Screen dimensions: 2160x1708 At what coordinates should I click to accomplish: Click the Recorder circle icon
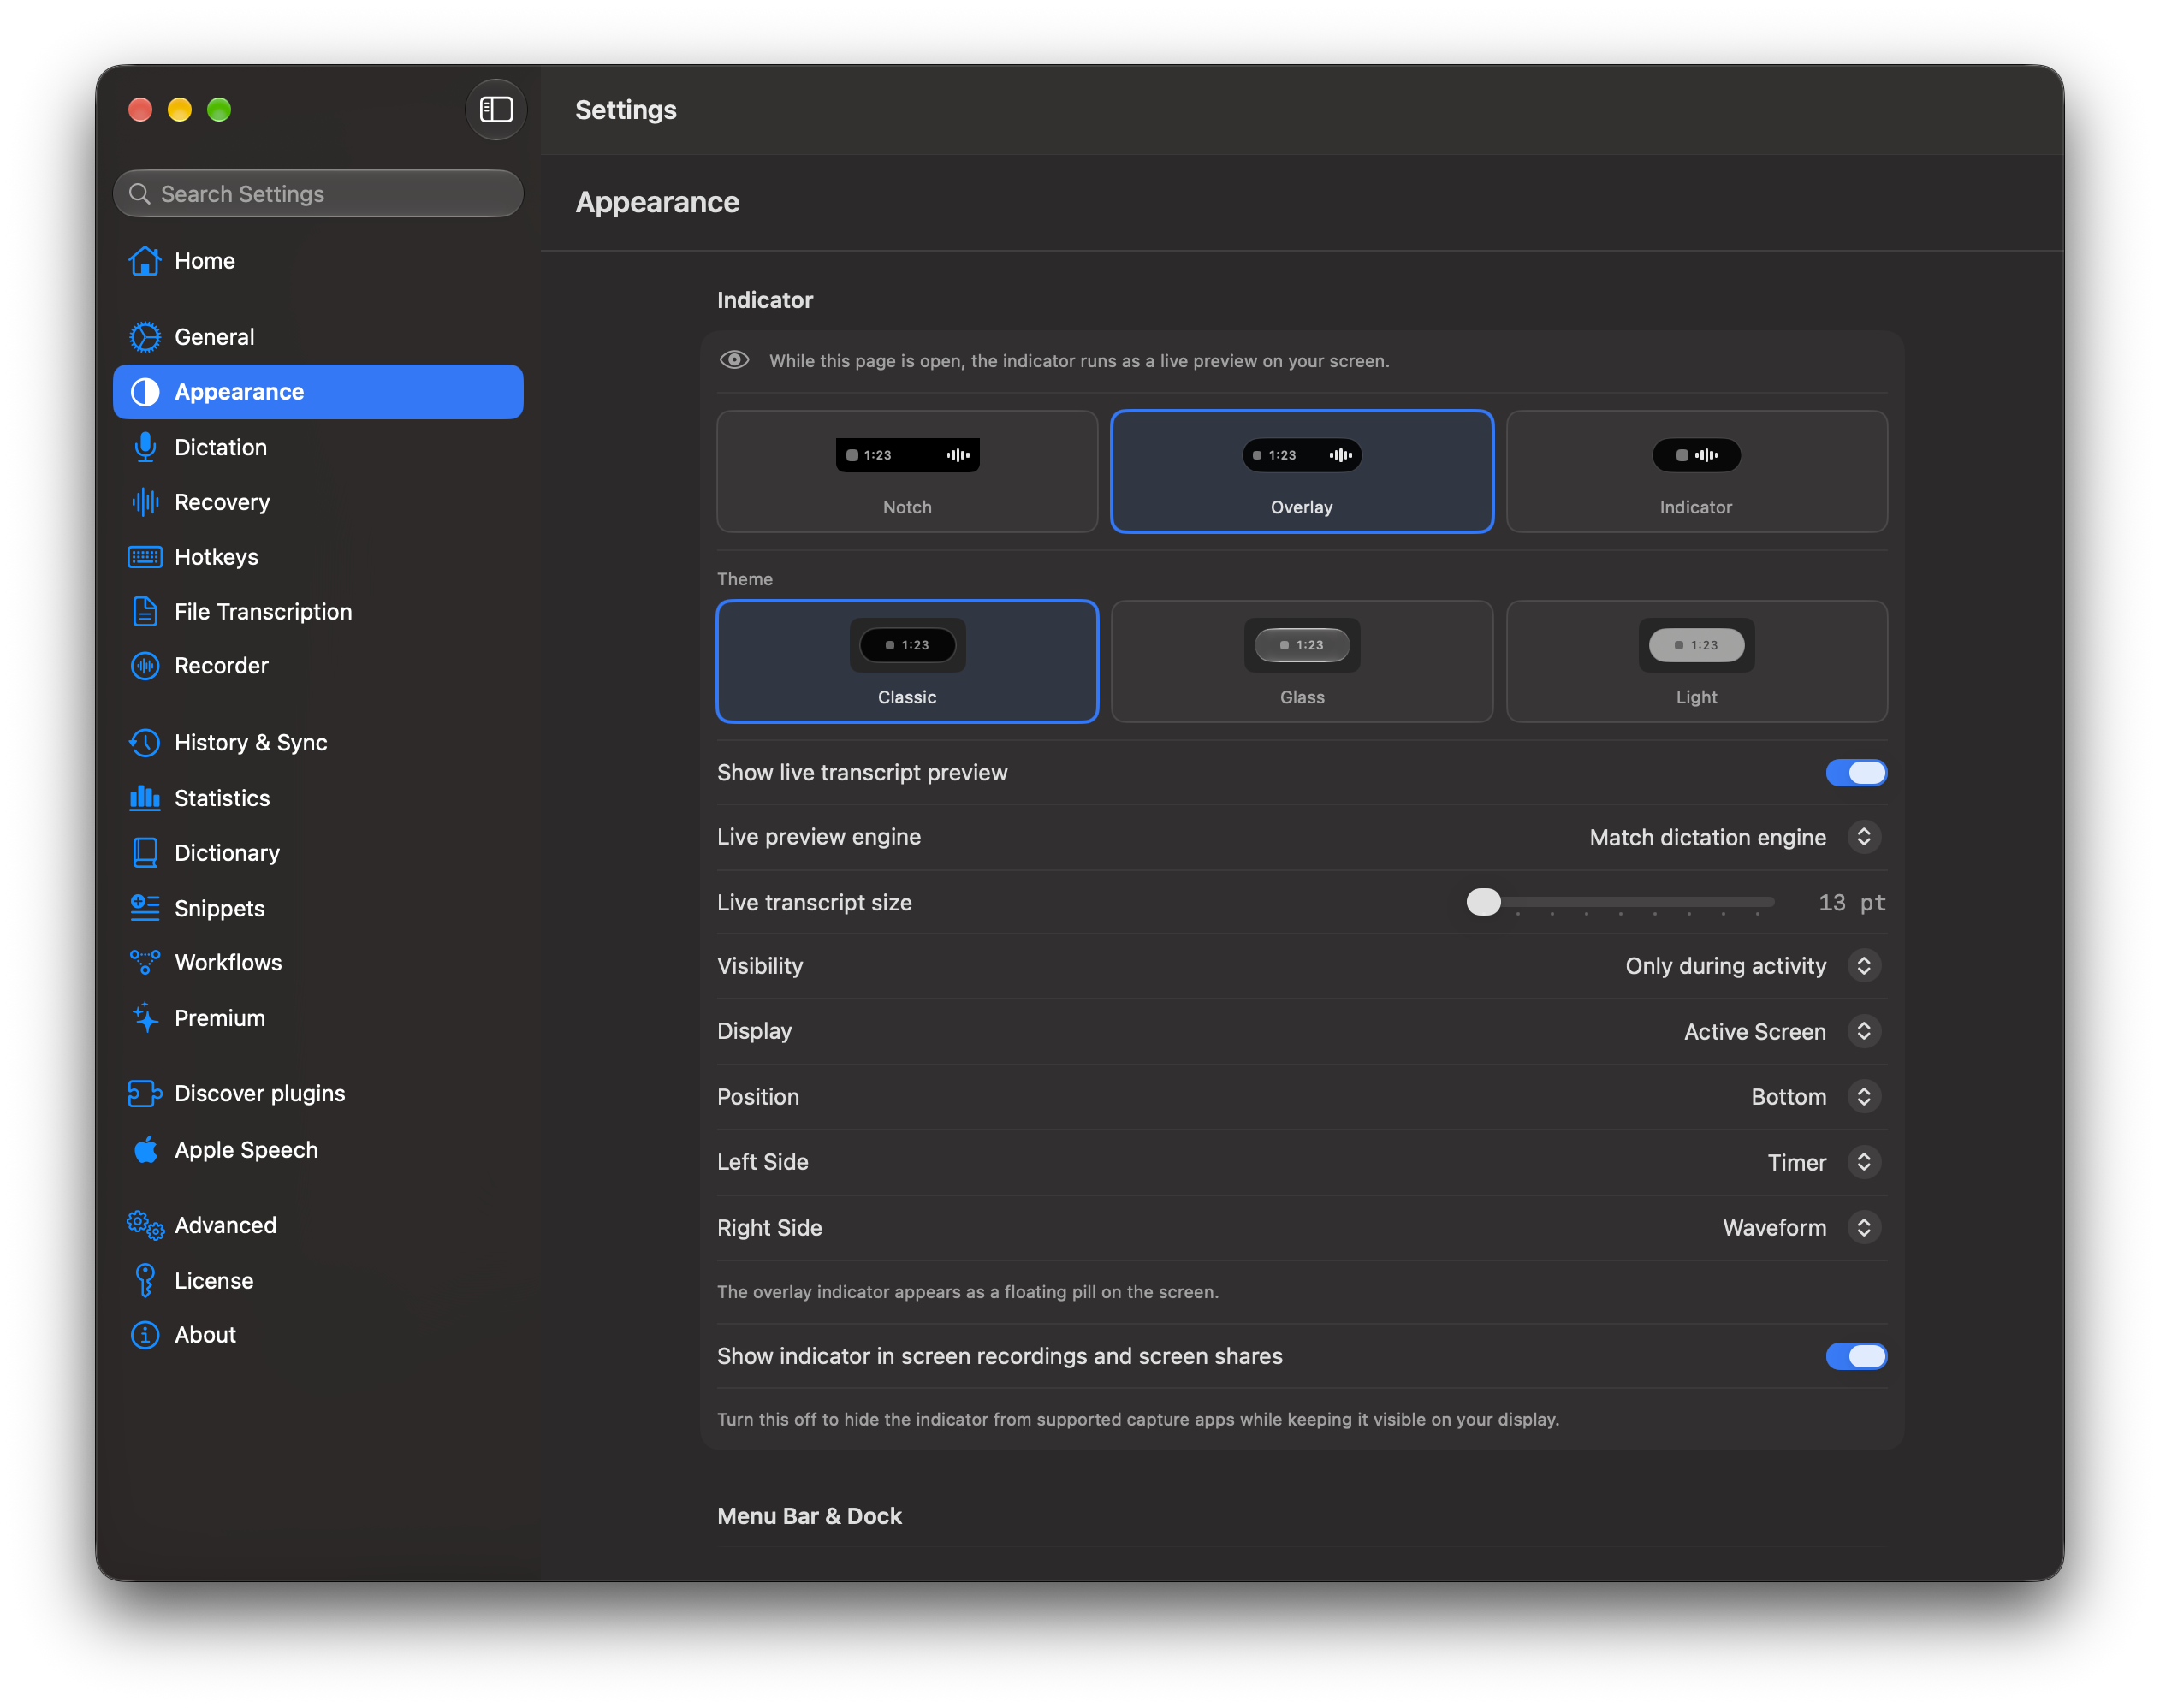coord(145,666)
